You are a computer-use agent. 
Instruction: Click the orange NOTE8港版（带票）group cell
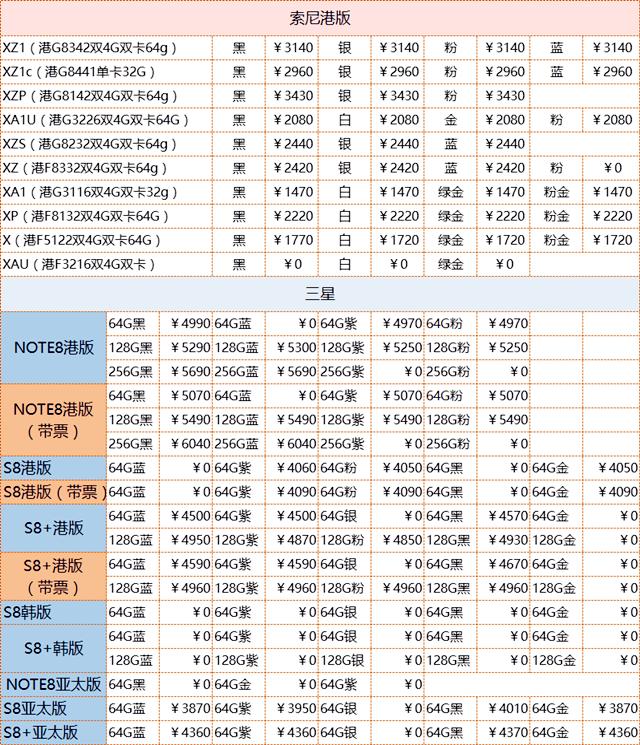coord(54,420)
